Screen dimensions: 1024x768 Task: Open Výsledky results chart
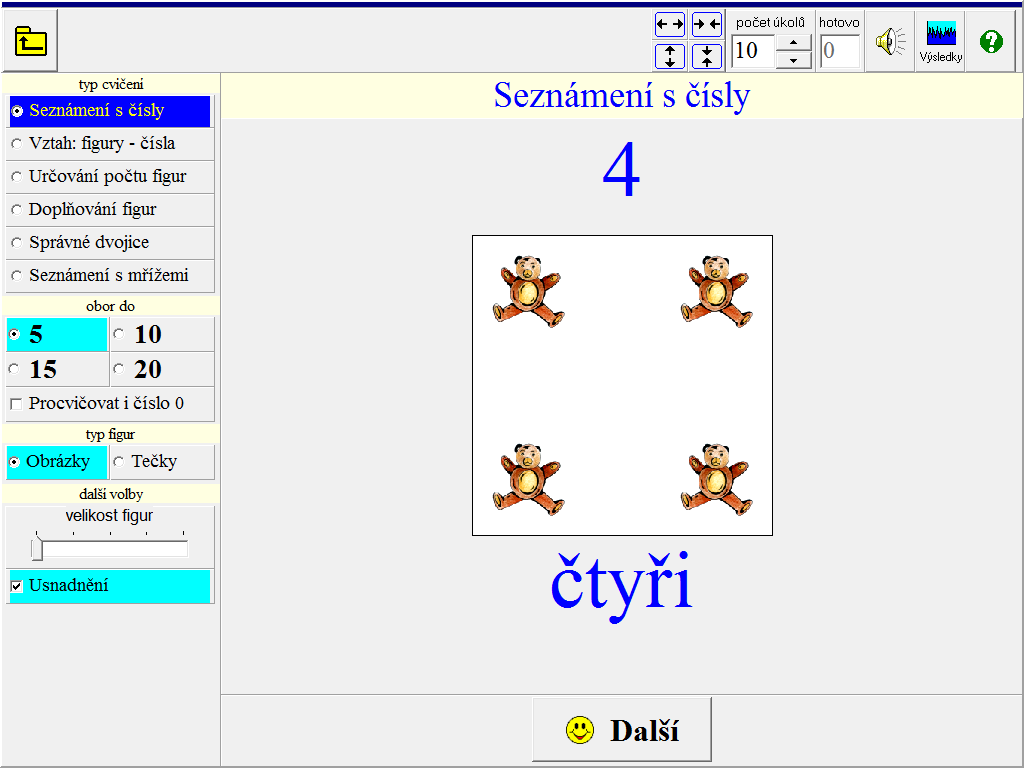[x=940, y=41]
